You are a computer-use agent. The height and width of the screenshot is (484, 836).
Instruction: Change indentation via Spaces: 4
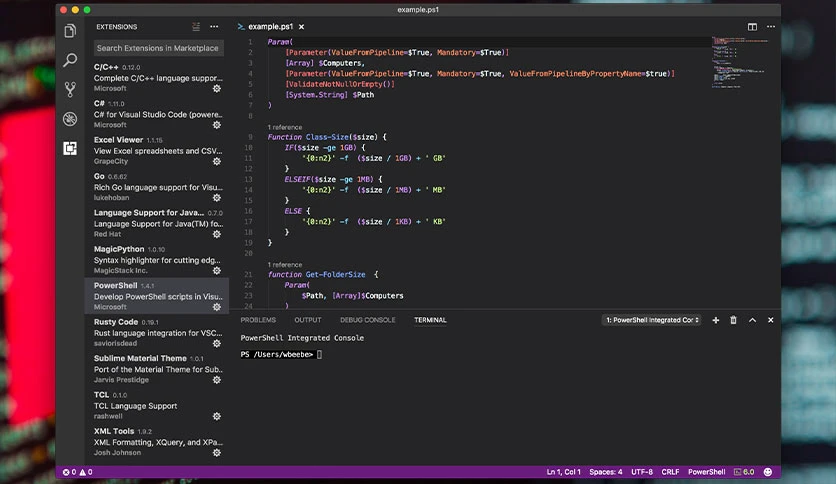[606, 472]
